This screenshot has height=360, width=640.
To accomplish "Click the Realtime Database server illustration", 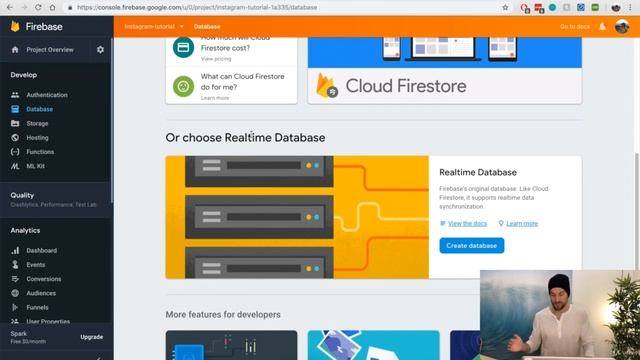I will [x=297, y=217].
